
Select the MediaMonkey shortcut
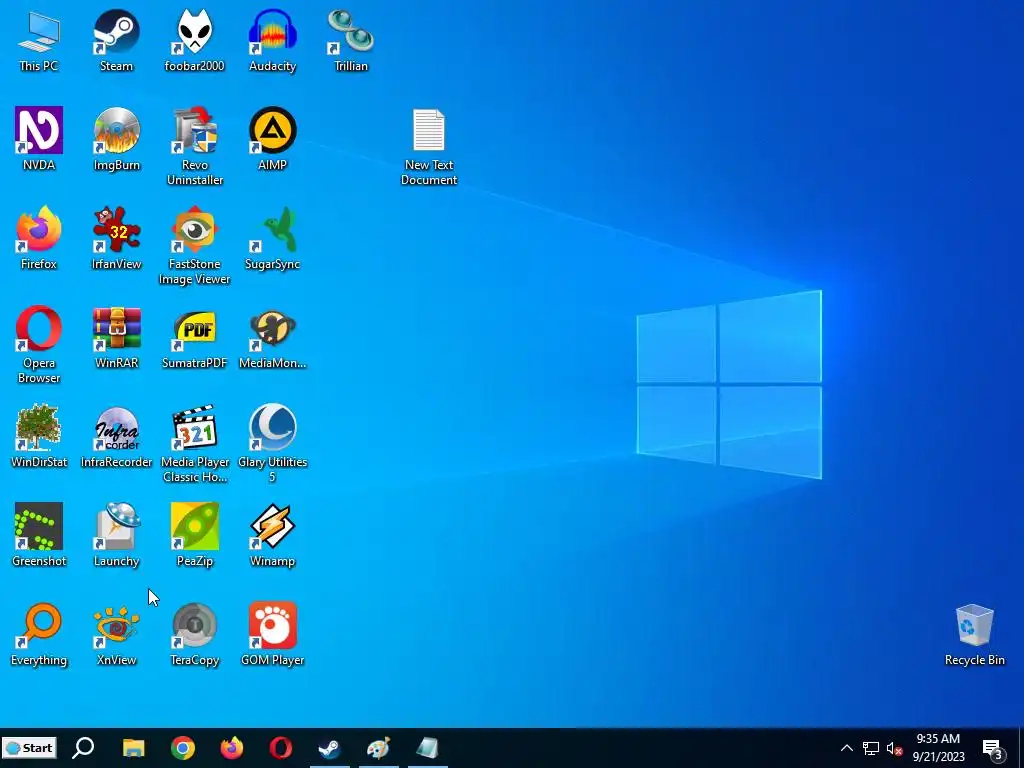(x=272, y=337)
